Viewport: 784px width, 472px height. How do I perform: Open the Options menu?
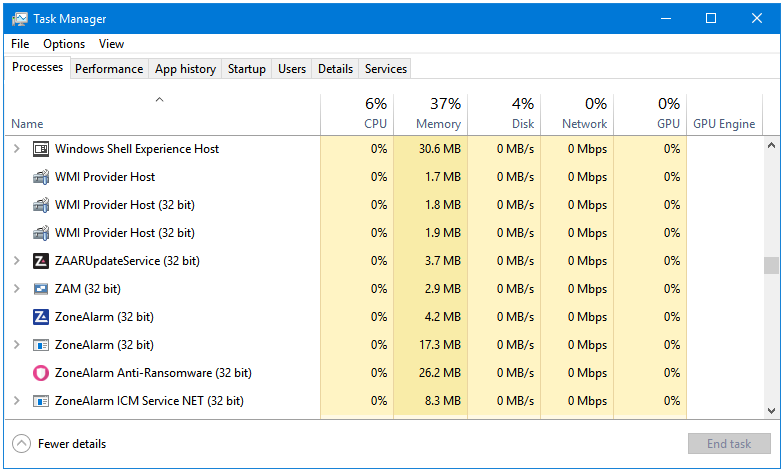tap(64, 44)
